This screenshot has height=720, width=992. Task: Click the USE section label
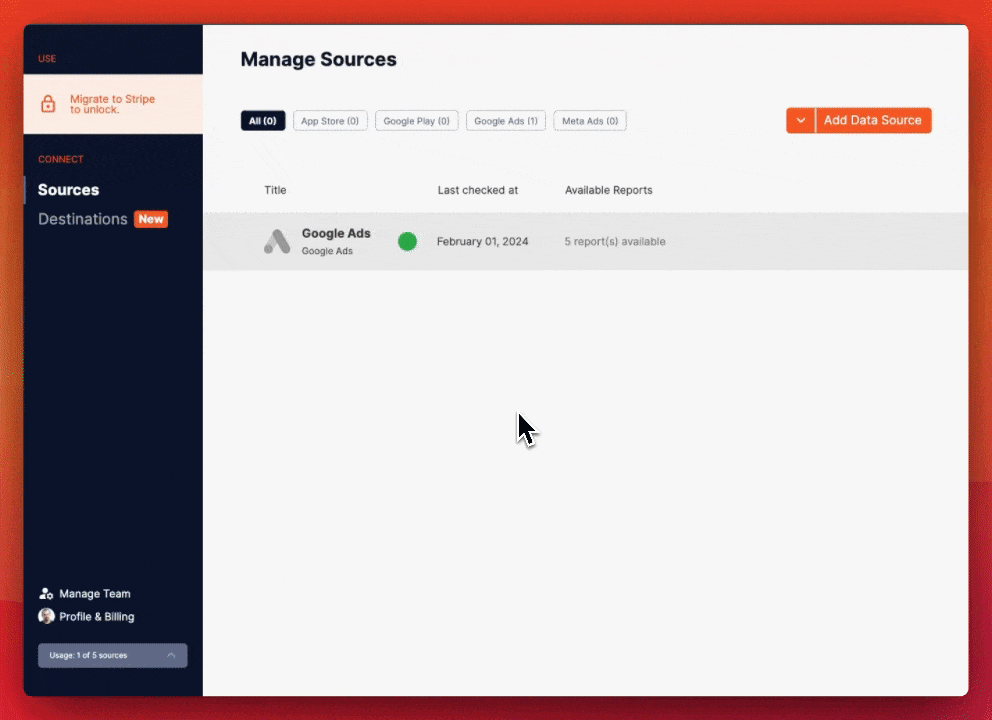[47, 58]
